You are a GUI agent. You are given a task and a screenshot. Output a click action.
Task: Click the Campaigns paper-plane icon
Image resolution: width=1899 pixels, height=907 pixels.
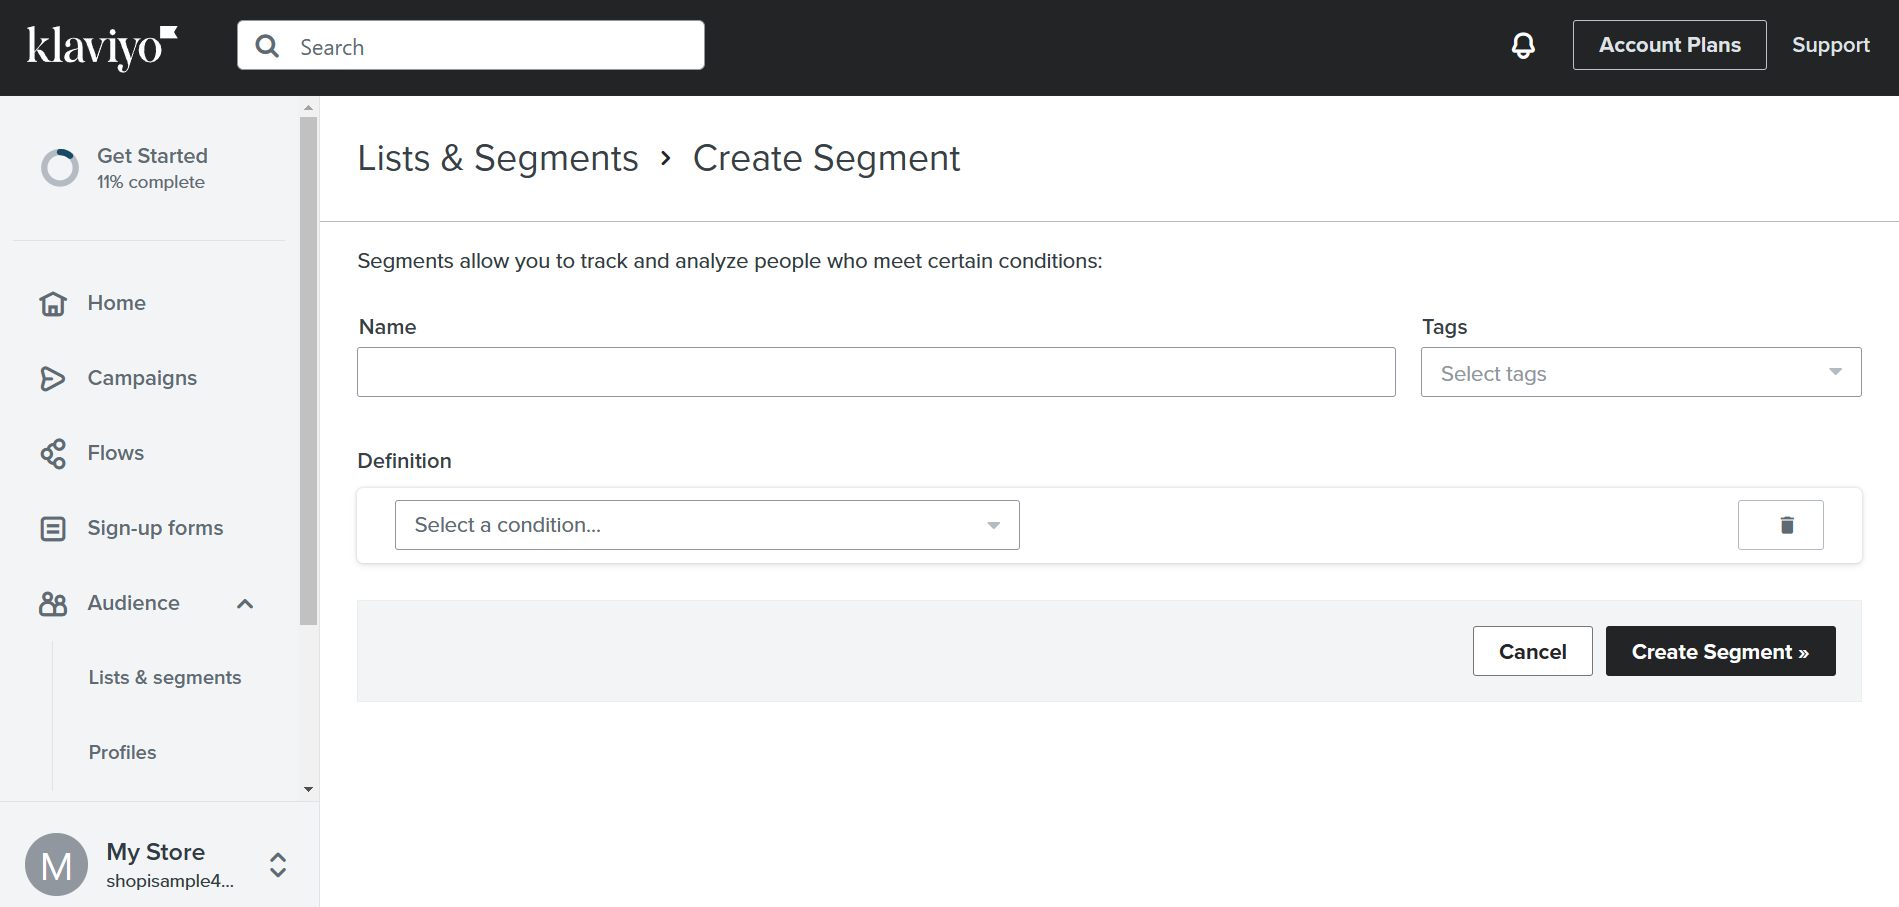pyautogui.click(x=53, y=378)
